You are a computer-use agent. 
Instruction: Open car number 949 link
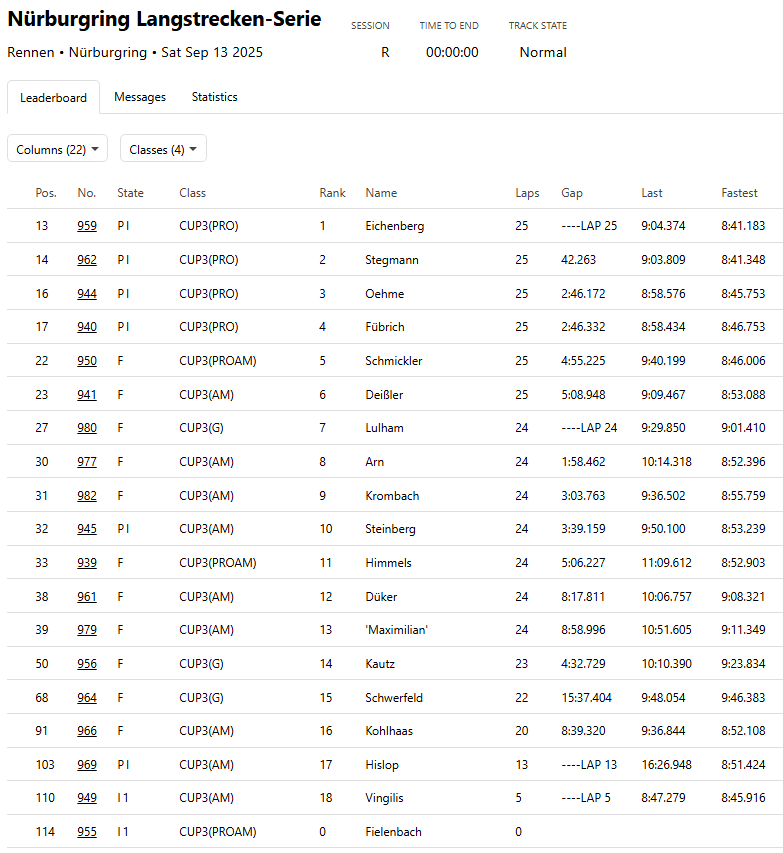pos(87,798)
